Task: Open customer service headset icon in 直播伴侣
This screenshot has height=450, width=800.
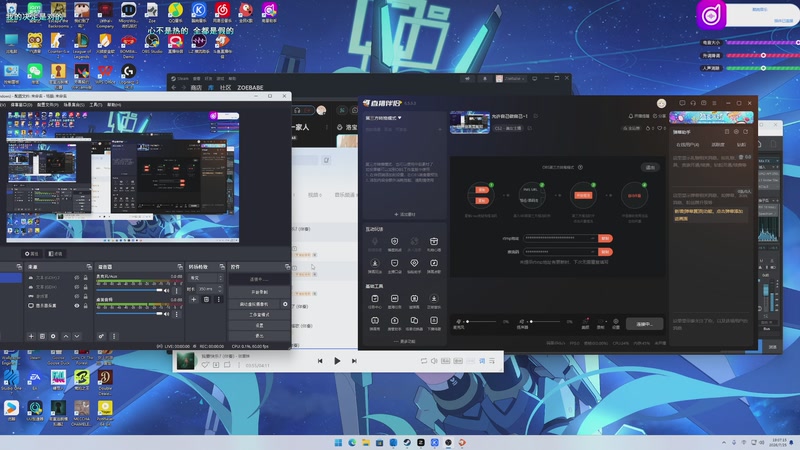Action: point(693,103)
